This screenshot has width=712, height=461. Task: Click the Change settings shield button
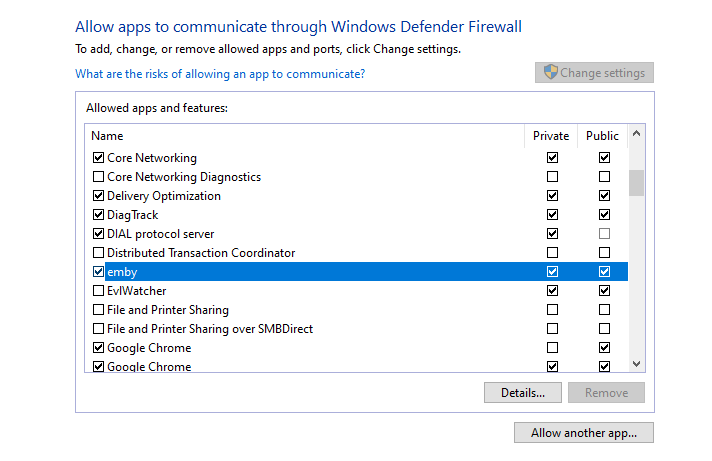(x=594, y=73)
